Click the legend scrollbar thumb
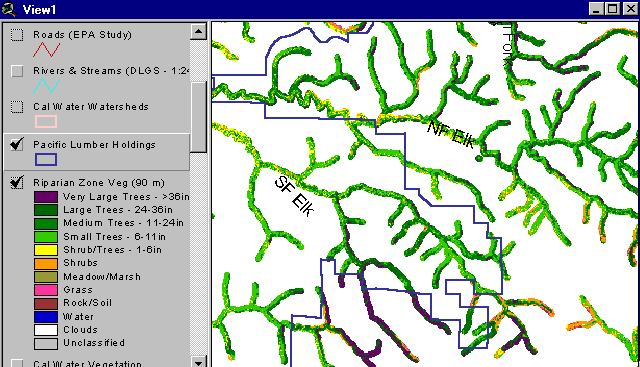This screenshot has width=640, height=367. (198, 117)
